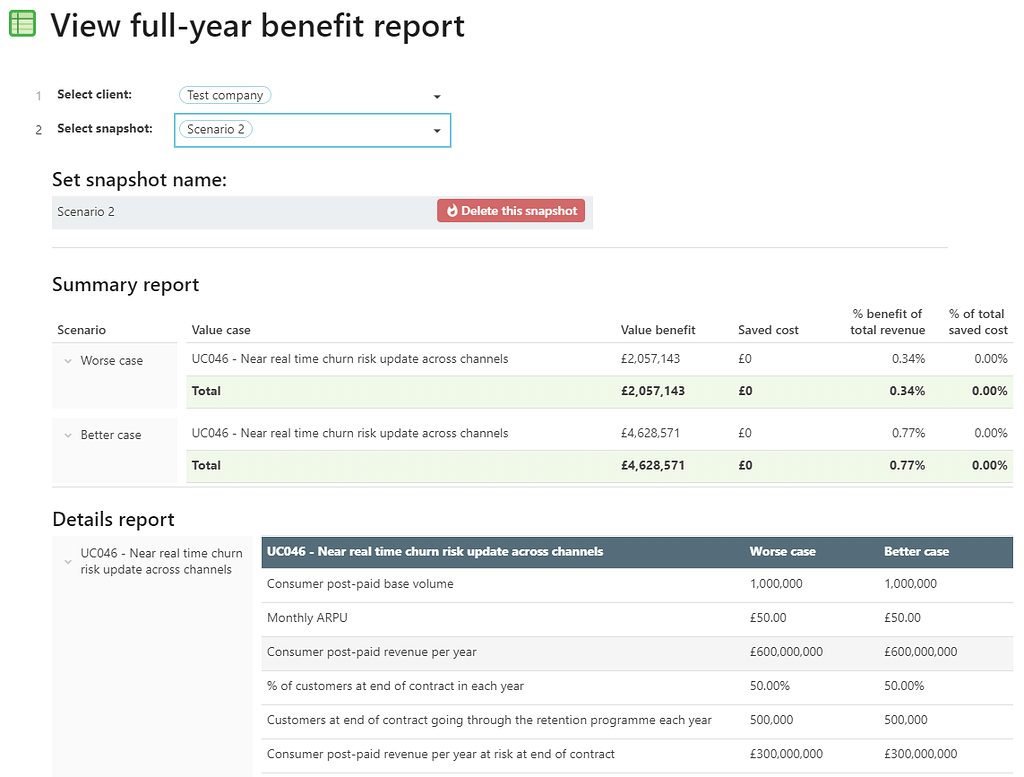Edit the snapshot name field

click(x=240, y=212)
